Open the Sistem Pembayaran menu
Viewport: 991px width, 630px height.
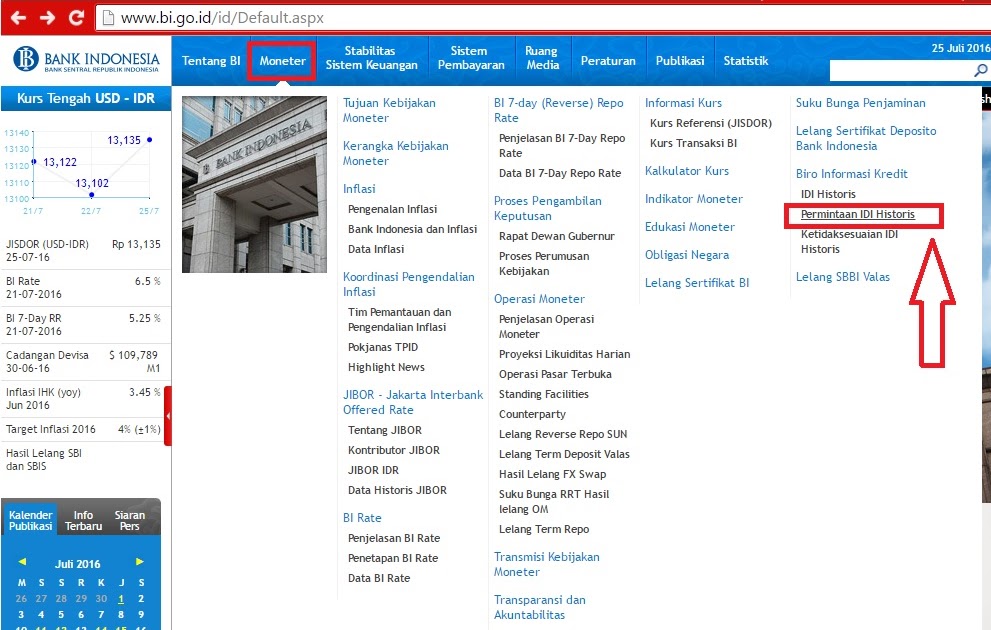tap(471, 58)
